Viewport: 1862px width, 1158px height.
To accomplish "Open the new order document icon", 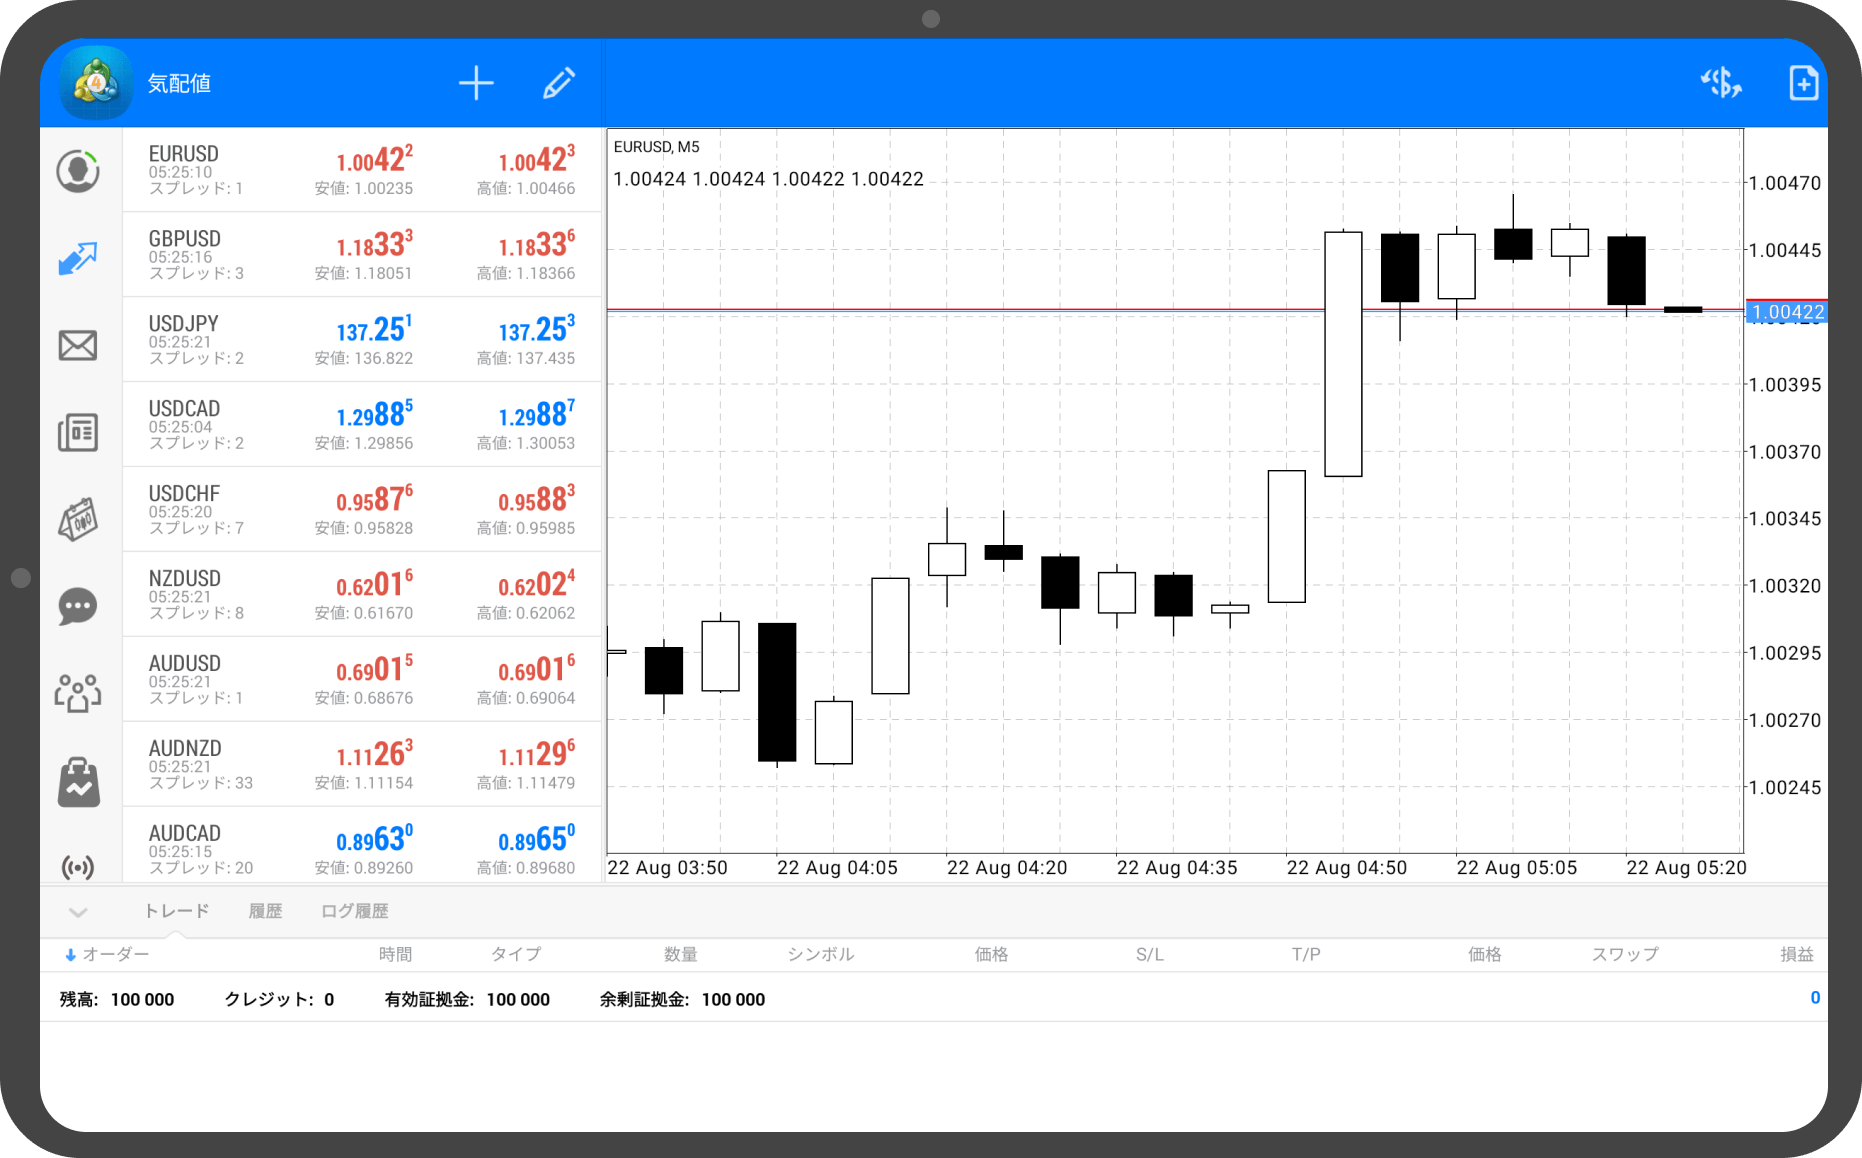I will coord(1802,83).
